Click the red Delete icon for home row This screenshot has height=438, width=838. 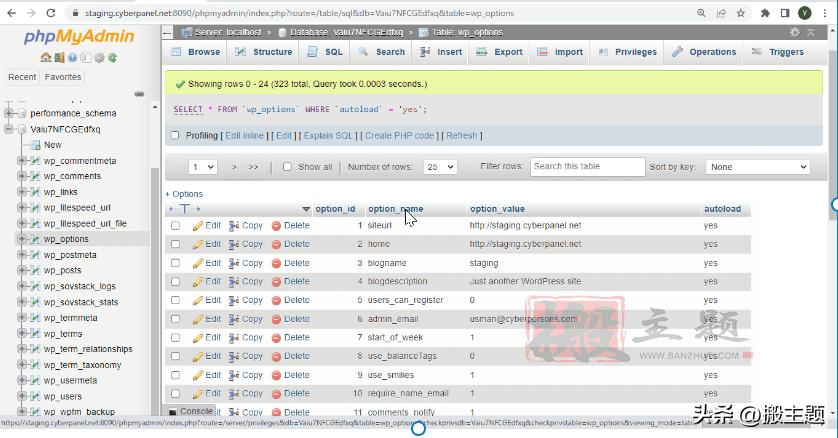(277, 244)
